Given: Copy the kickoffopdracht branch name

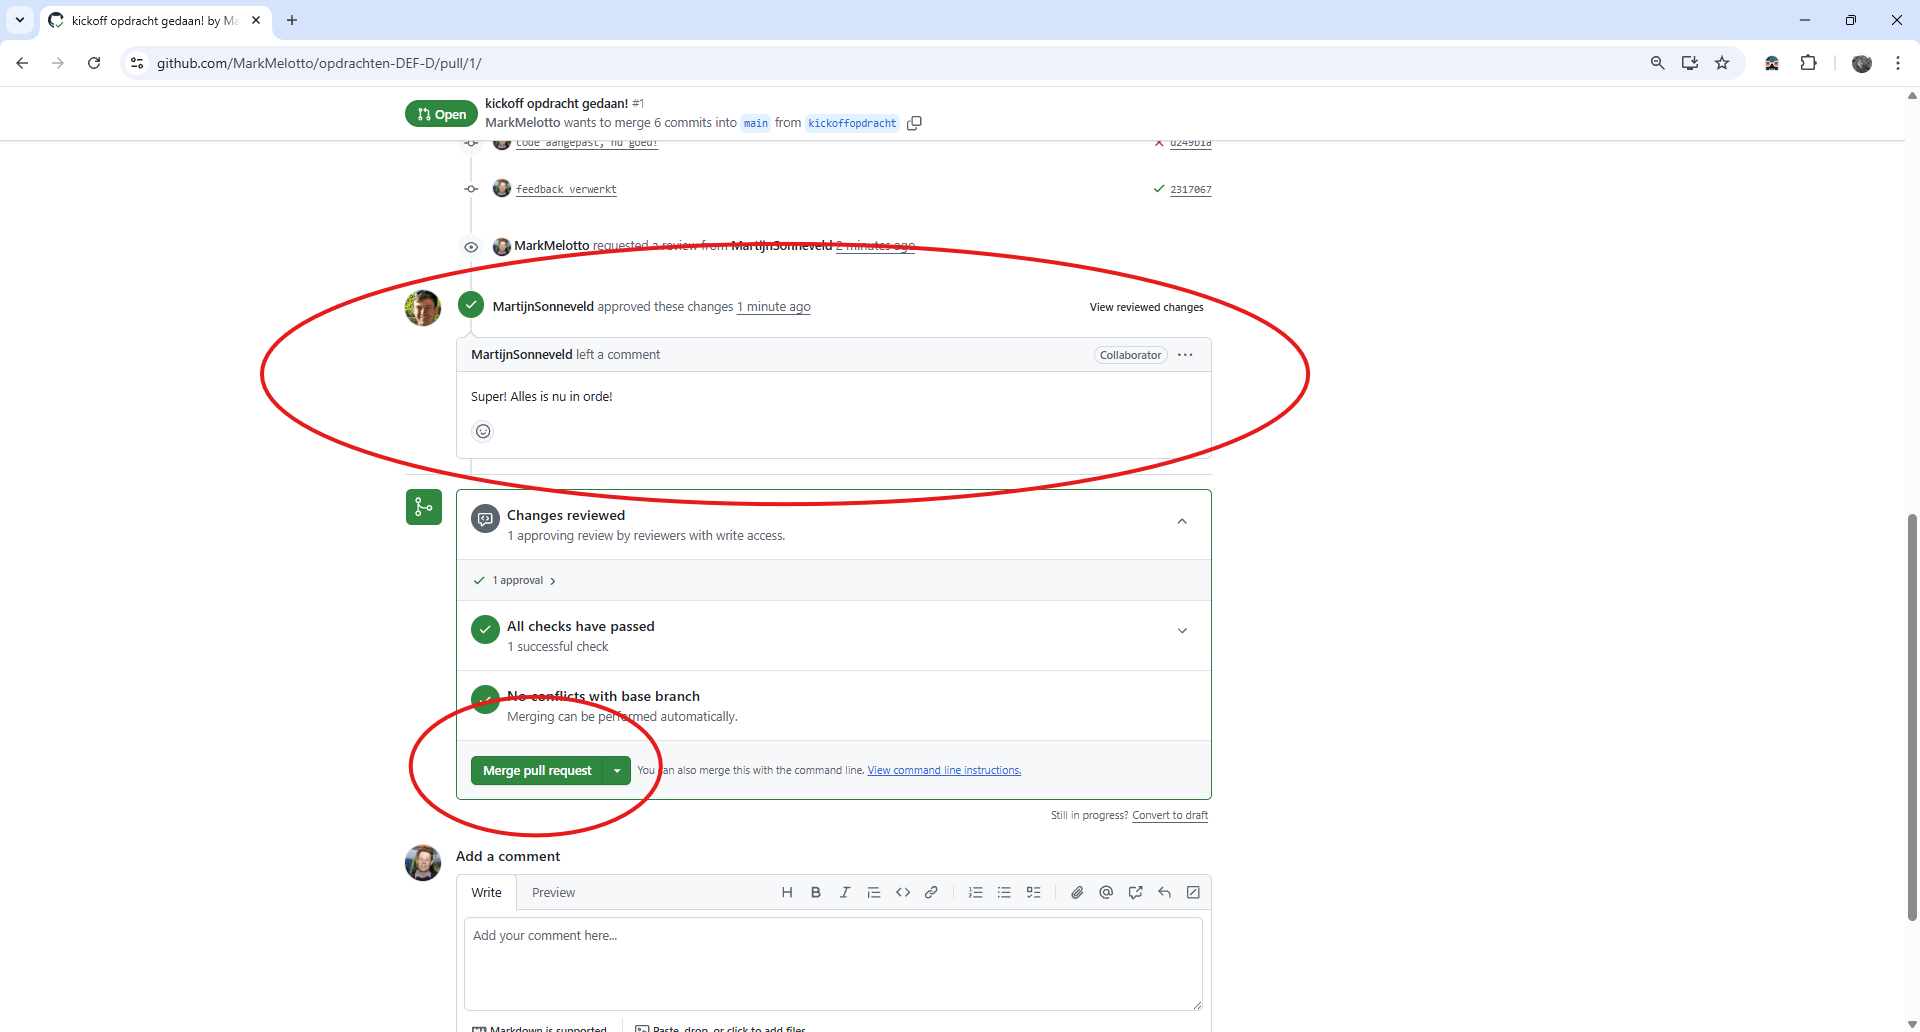Looking at the screenshot, I should [914, 123].
